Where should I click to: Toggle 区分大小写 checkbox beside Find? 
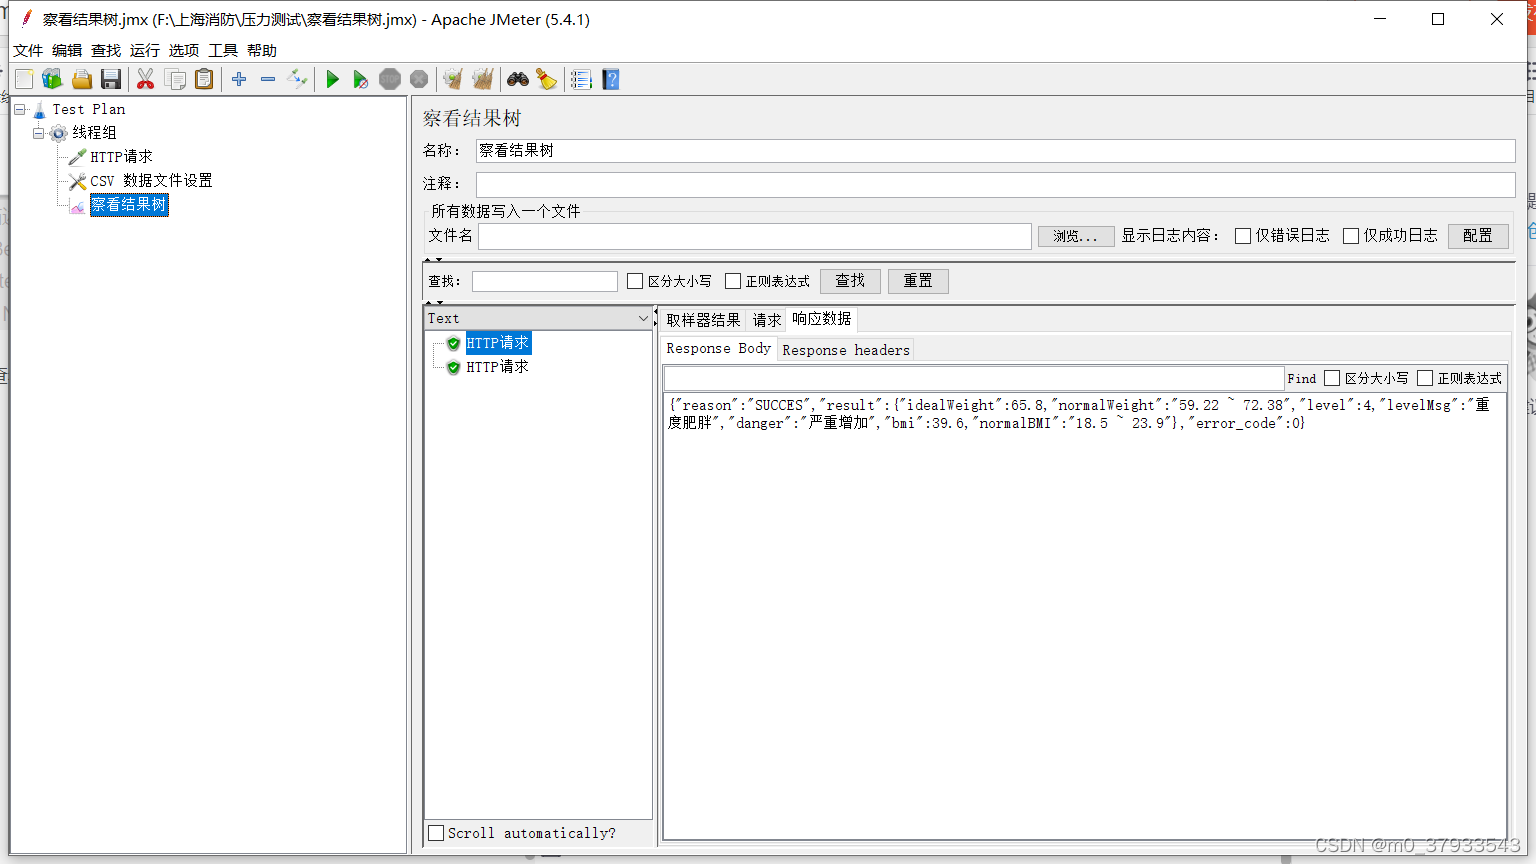(x=1332, y=378)
